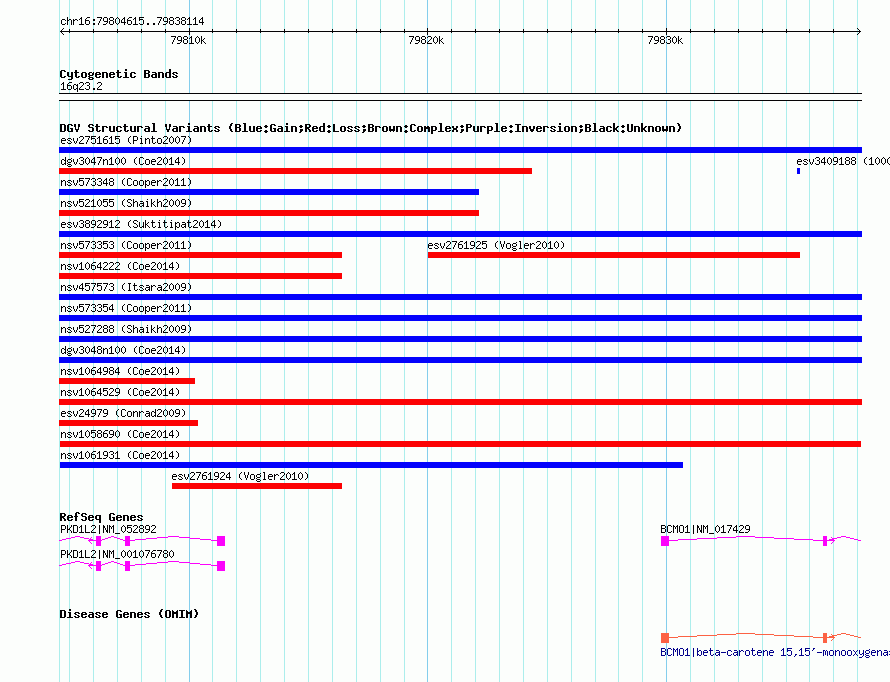
Task: Click the 79820k ruler tick mark
Action: (x=427, y=32)
